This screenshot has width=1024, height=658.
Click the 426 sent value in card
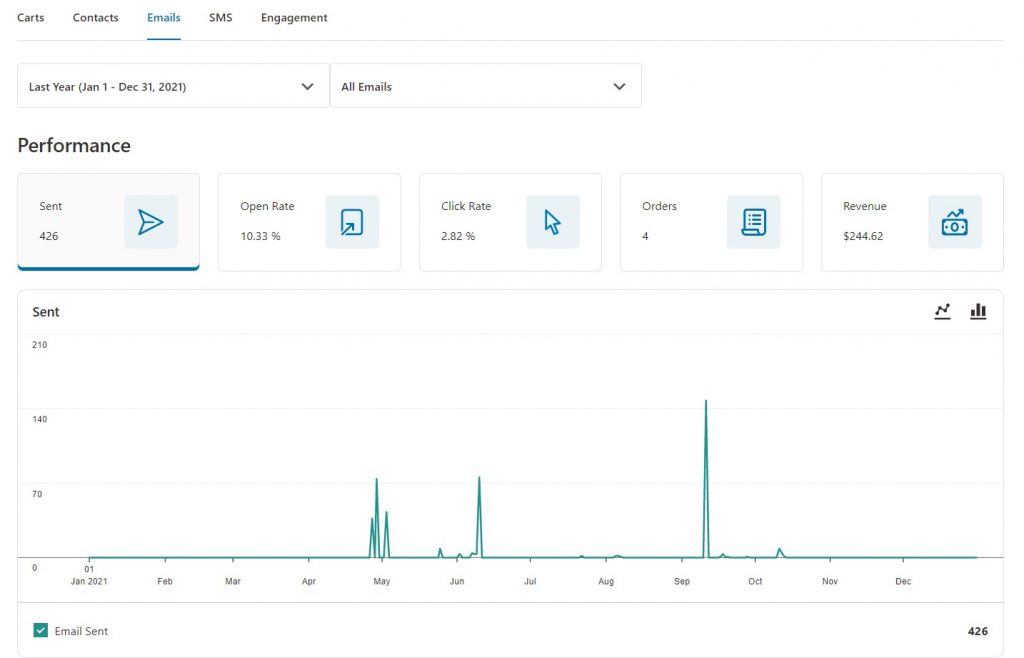click(48, 236)
